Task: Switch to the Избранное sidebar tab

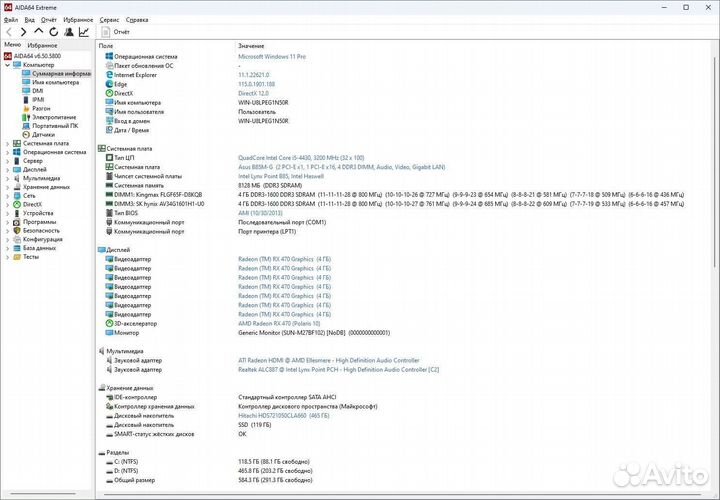Action: tap(42, 45)
